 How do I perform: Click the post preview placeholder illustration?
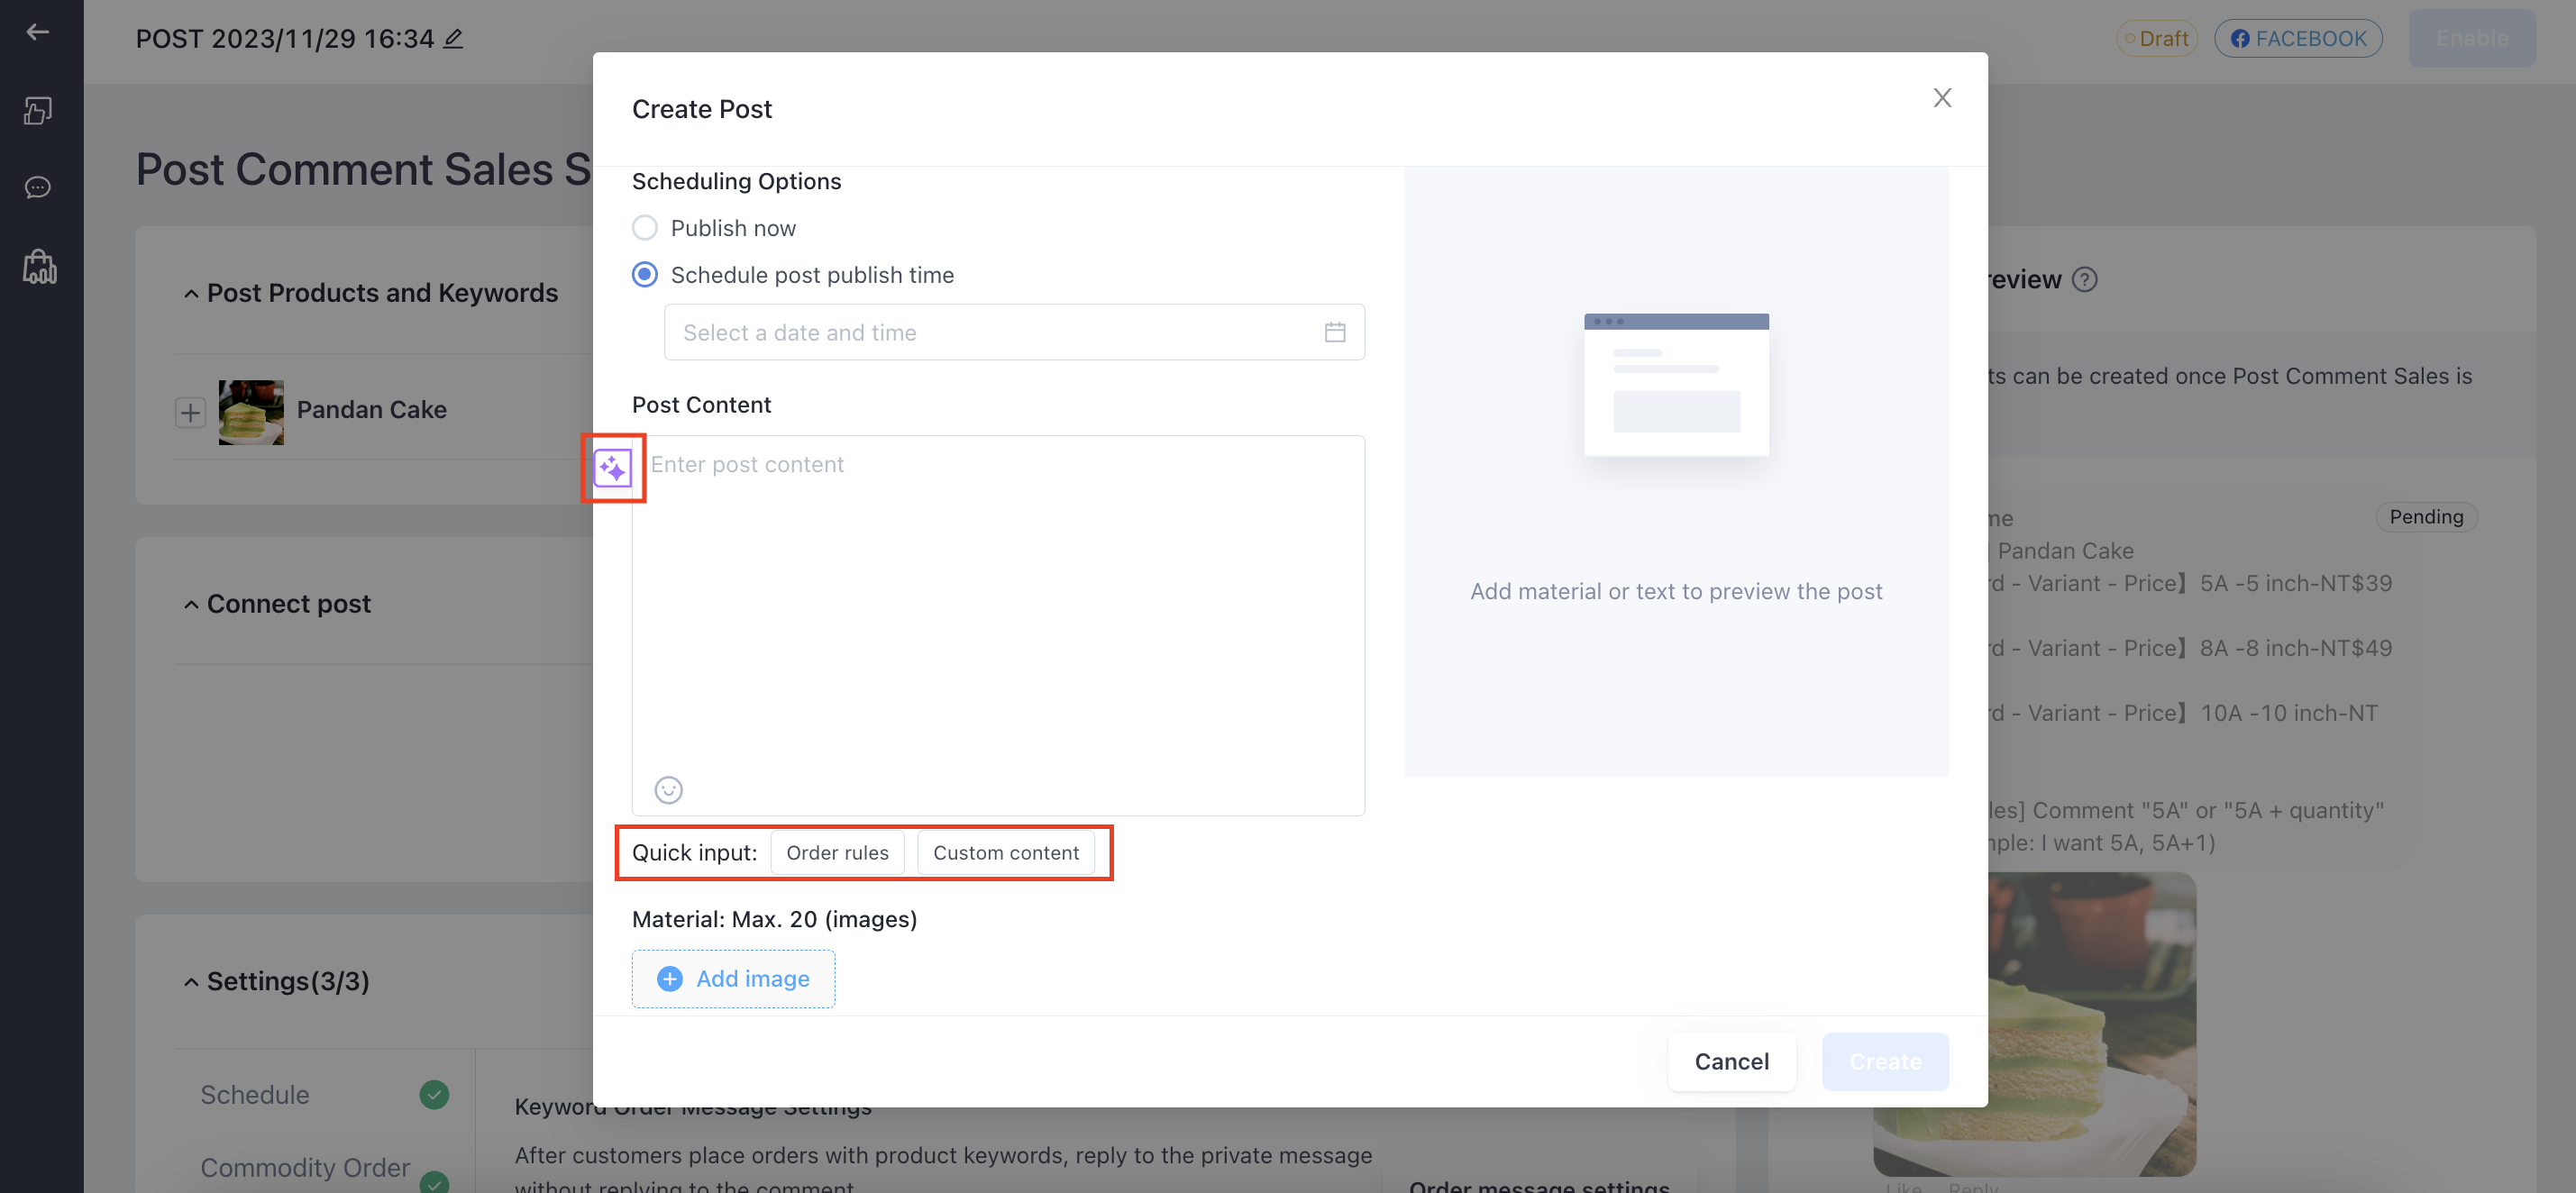point(1676,385)
